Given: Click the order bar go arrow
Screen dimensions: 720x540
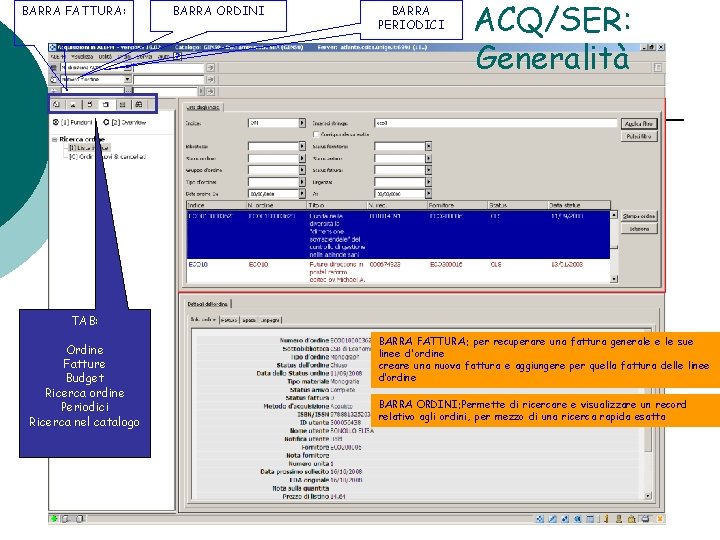Looking at the screenshot, I should 210,79.
